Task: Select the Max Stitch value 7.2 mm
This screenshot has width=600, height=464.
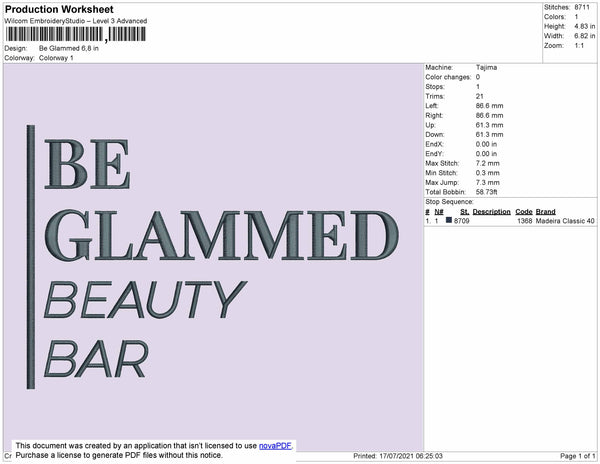Action: pyautogui.click(x=488, y=163)
